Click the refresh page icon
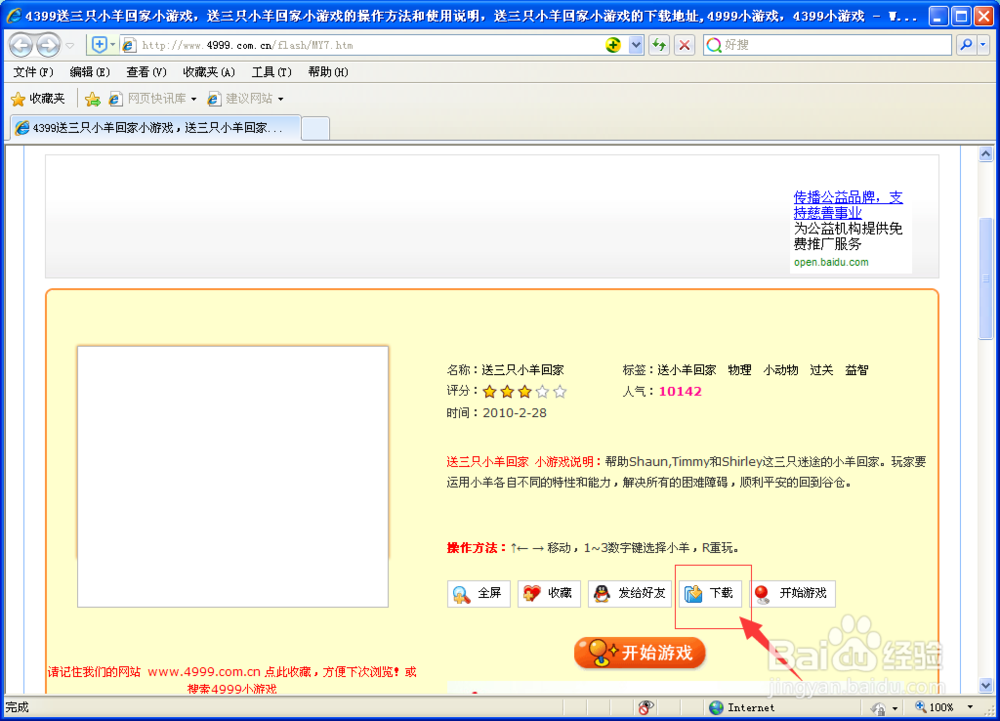 point(658,45)
